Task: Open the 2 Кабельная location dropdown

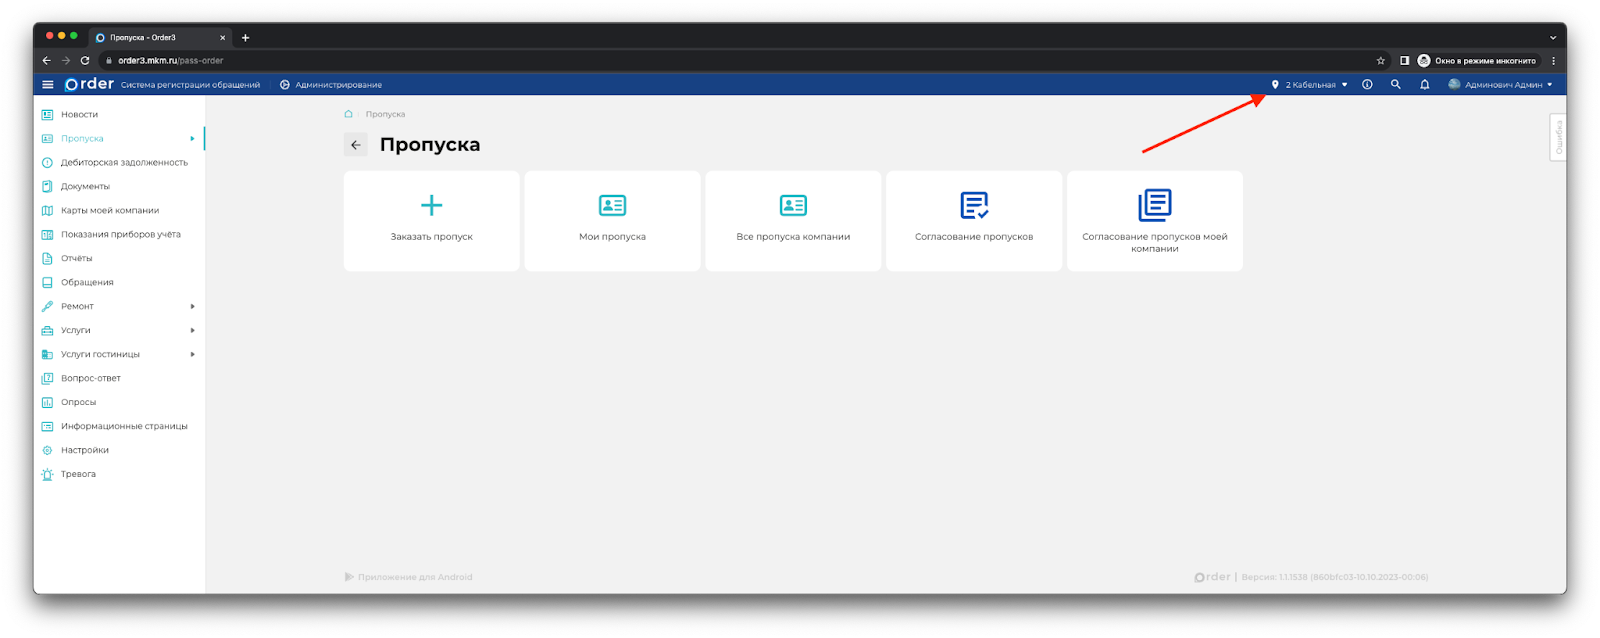Action: pos(1310,85)
